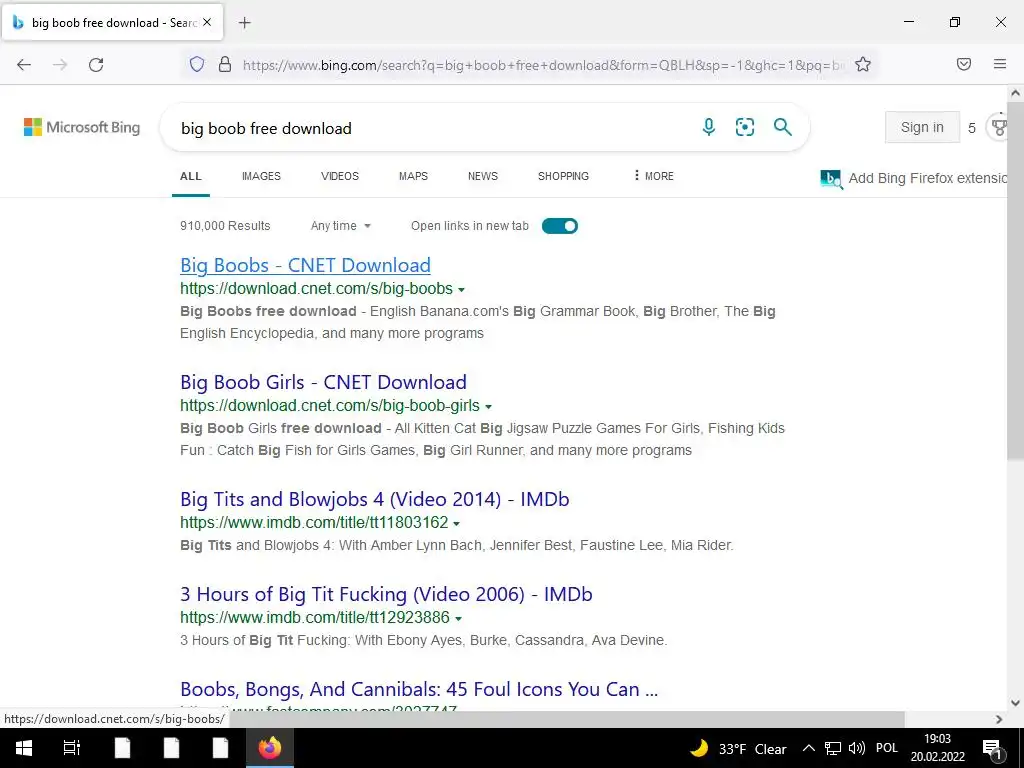The height and width of the screenshot is (768, 1024).
Task: Go back using the browser back arrow
Action: click(24, 65)
